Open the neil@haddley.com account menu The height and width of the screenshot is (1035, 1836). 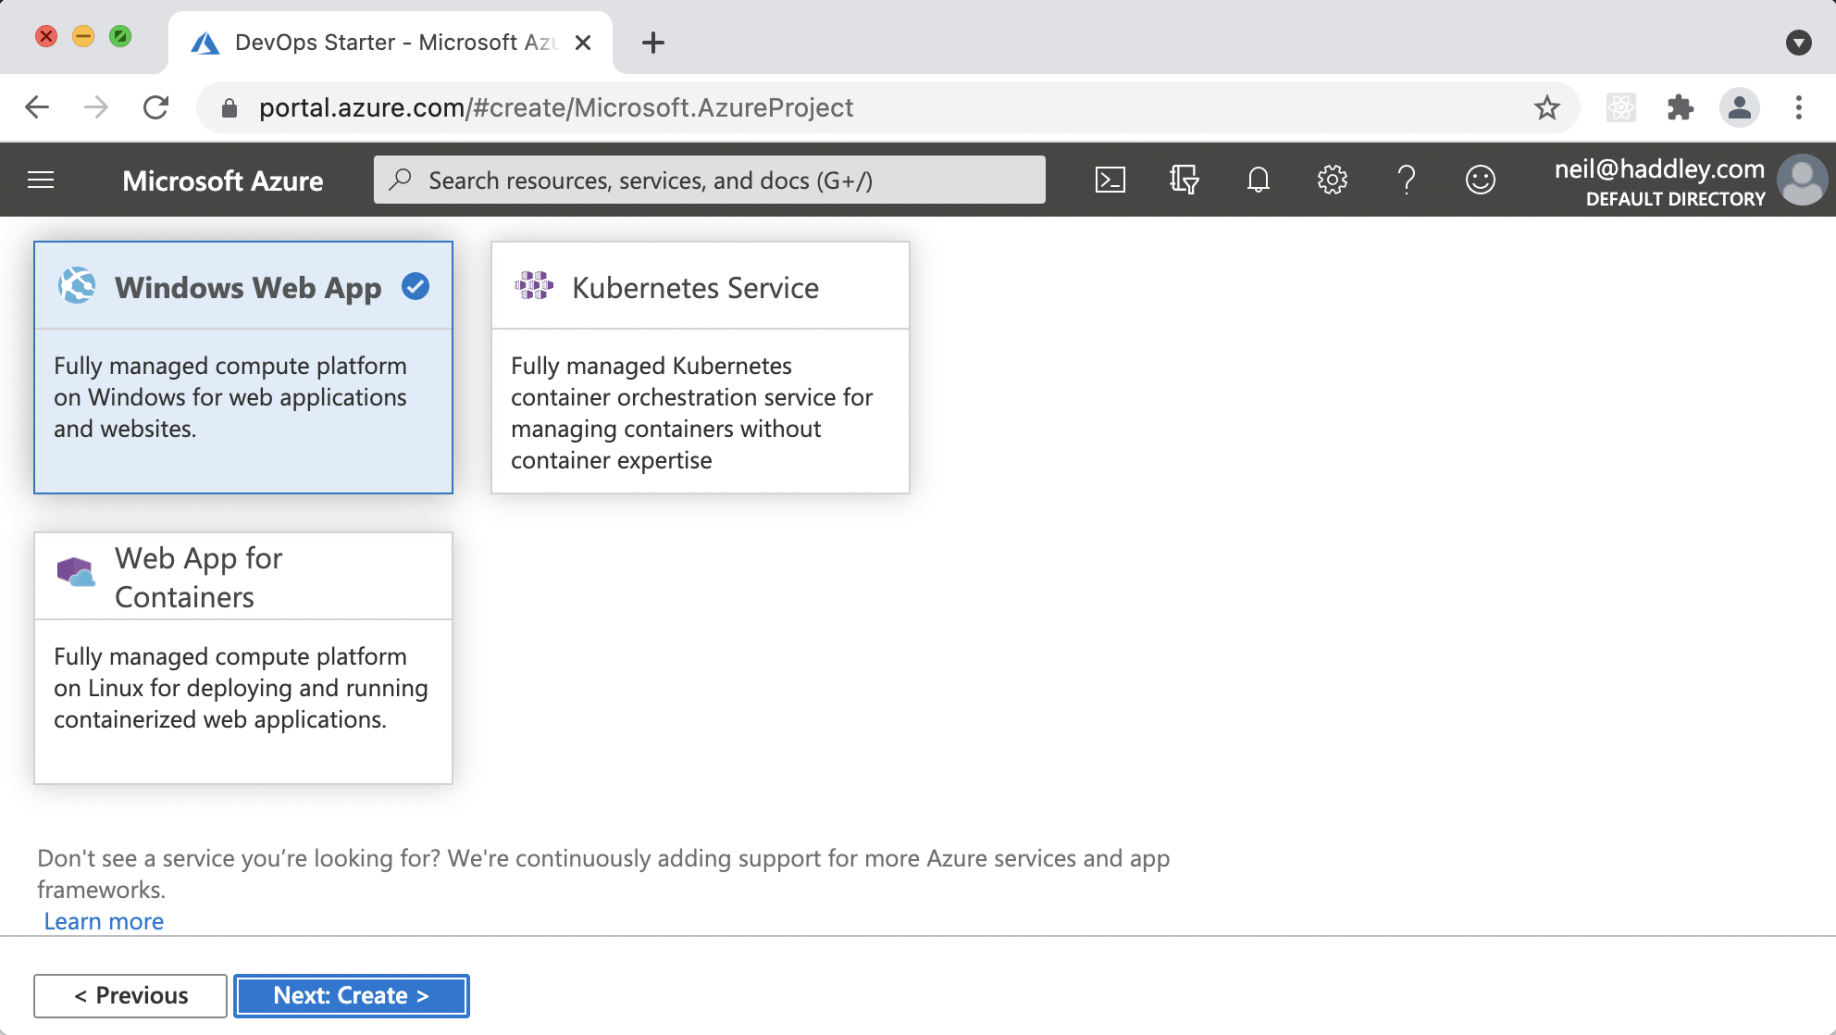click(1690, 181)
